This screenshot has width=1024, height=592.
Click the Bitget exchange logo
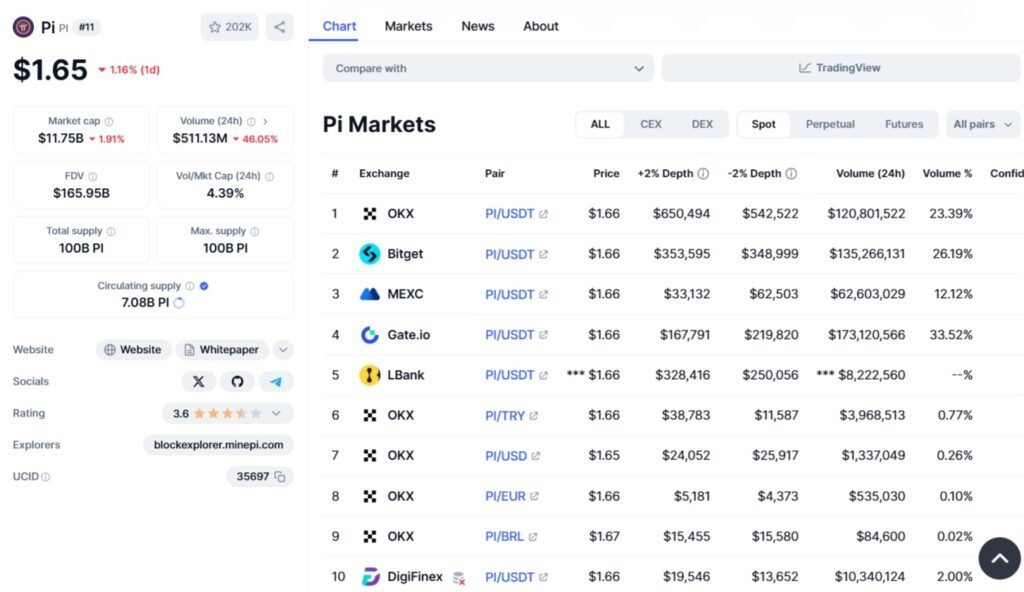370,254
